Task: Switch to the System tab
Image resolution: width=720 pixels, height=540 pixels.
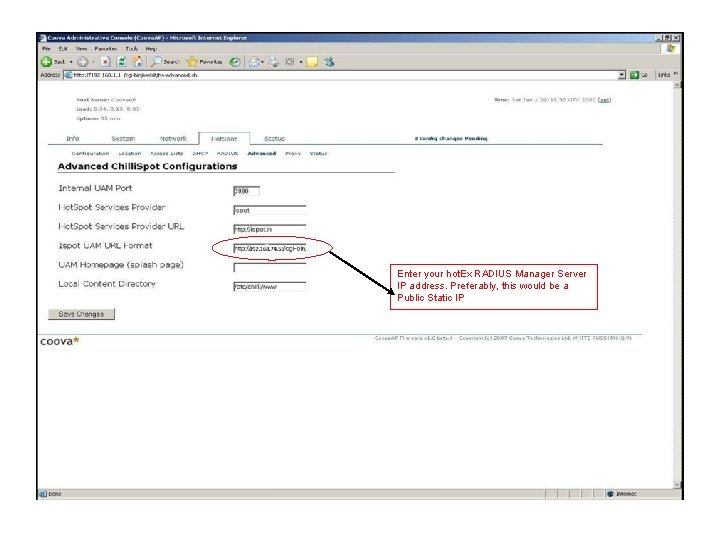Action: pos(123,138)
